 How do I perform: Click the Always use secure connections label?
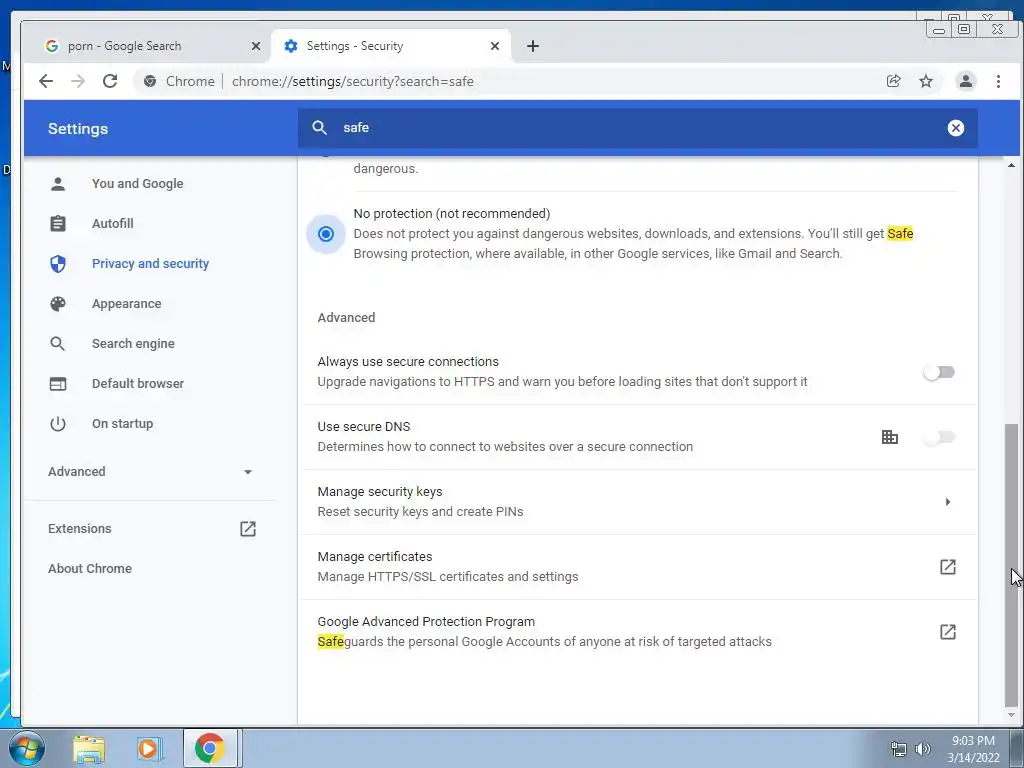tap(408, 362)
